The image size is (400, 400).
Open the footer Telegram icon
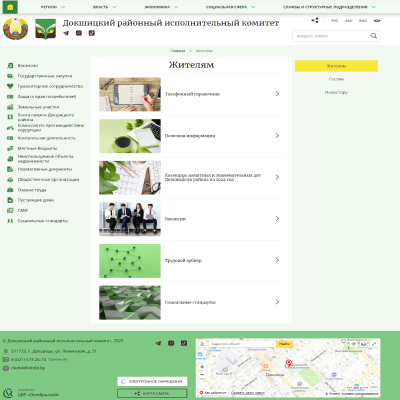pyautogui.click(x=158, y=343)
